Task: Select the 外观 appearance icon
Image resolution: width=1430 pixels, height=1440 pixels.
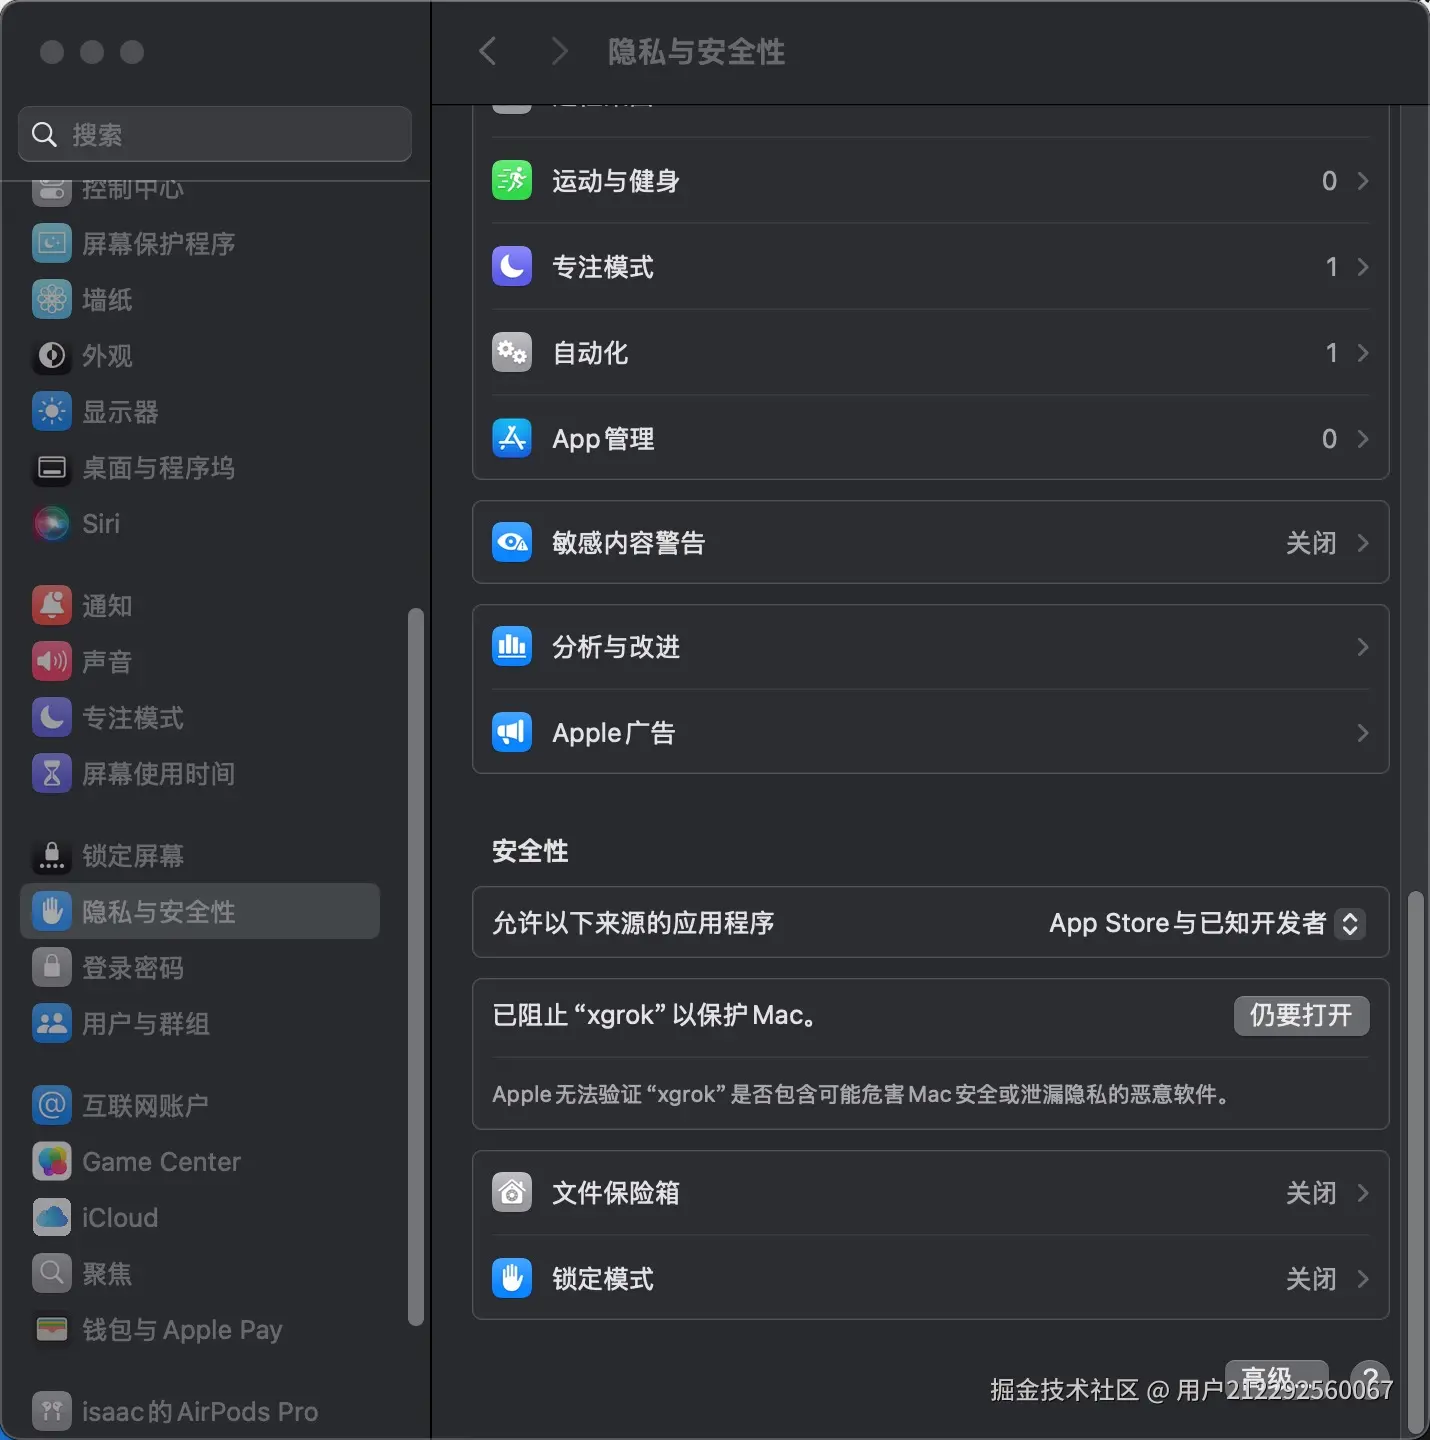Action: point(52,355)
